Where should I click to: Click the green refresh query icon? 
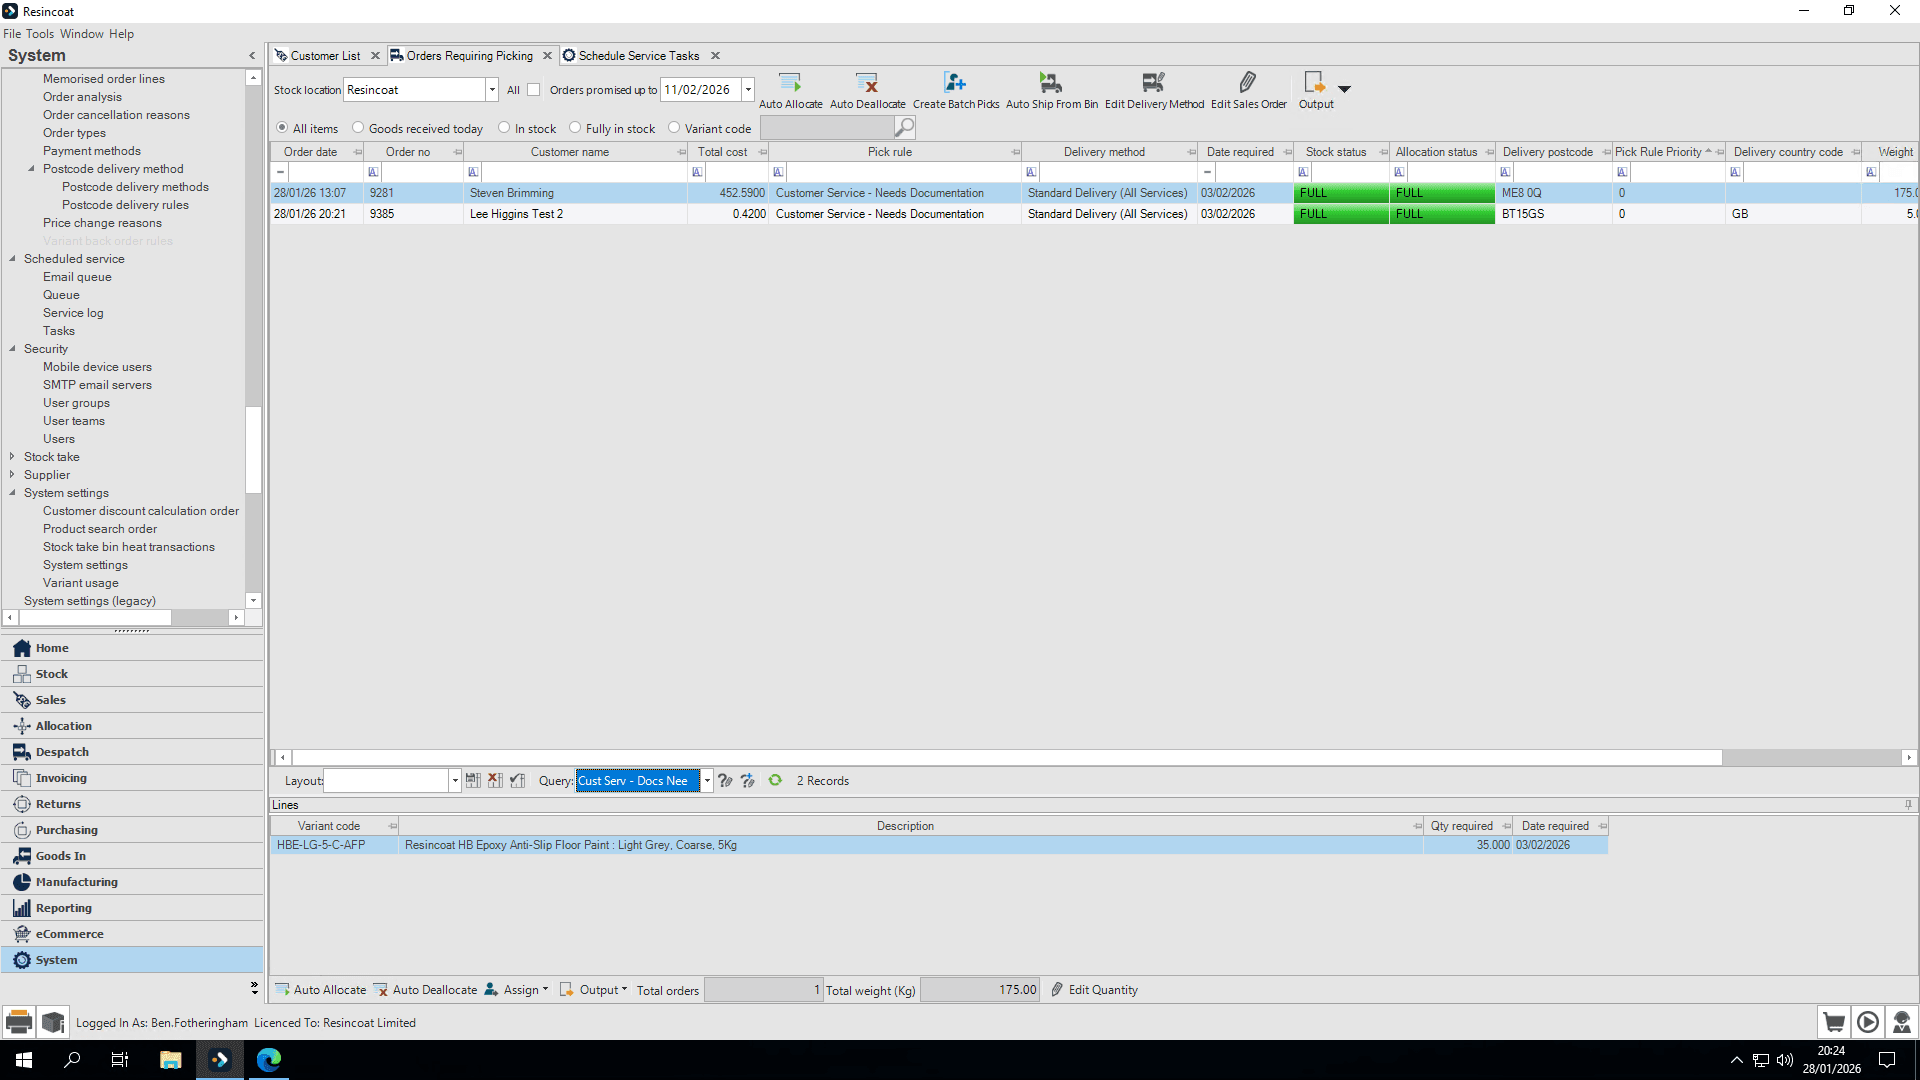(775, 781)
